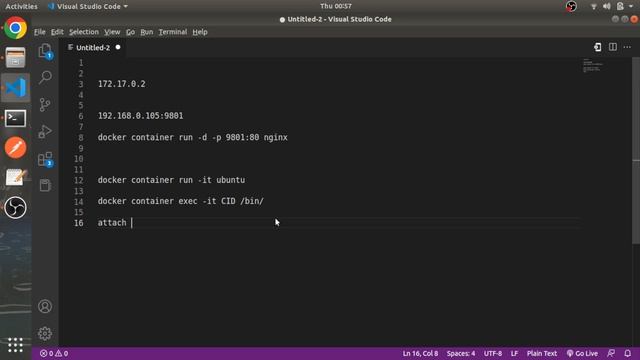Open Postman from the dock

click(x=16, y=147)
